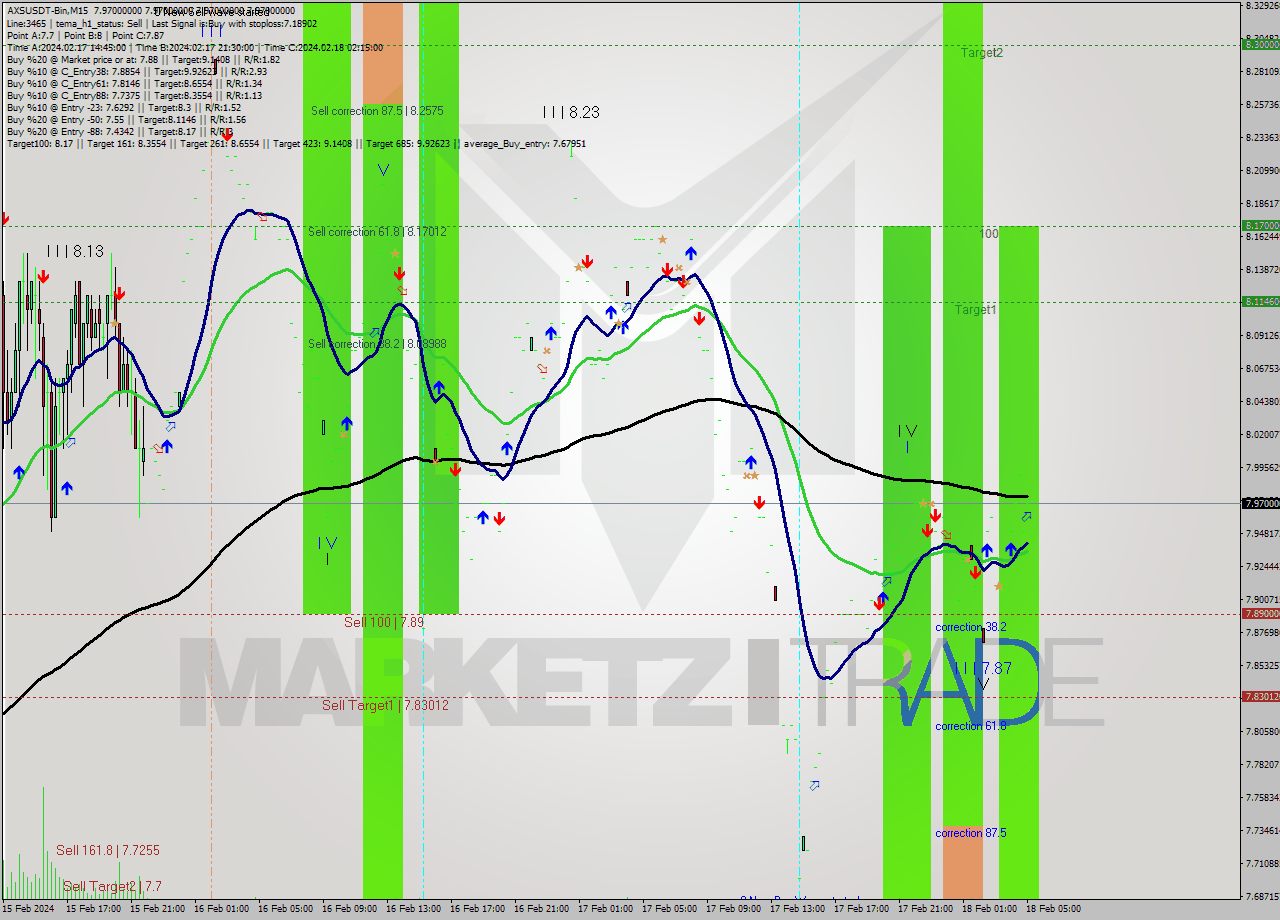The width and height of the screenshot is (1280, 920).
Task: Select the 15 Feb 2024 date label
Action: (x=30, y=909)
